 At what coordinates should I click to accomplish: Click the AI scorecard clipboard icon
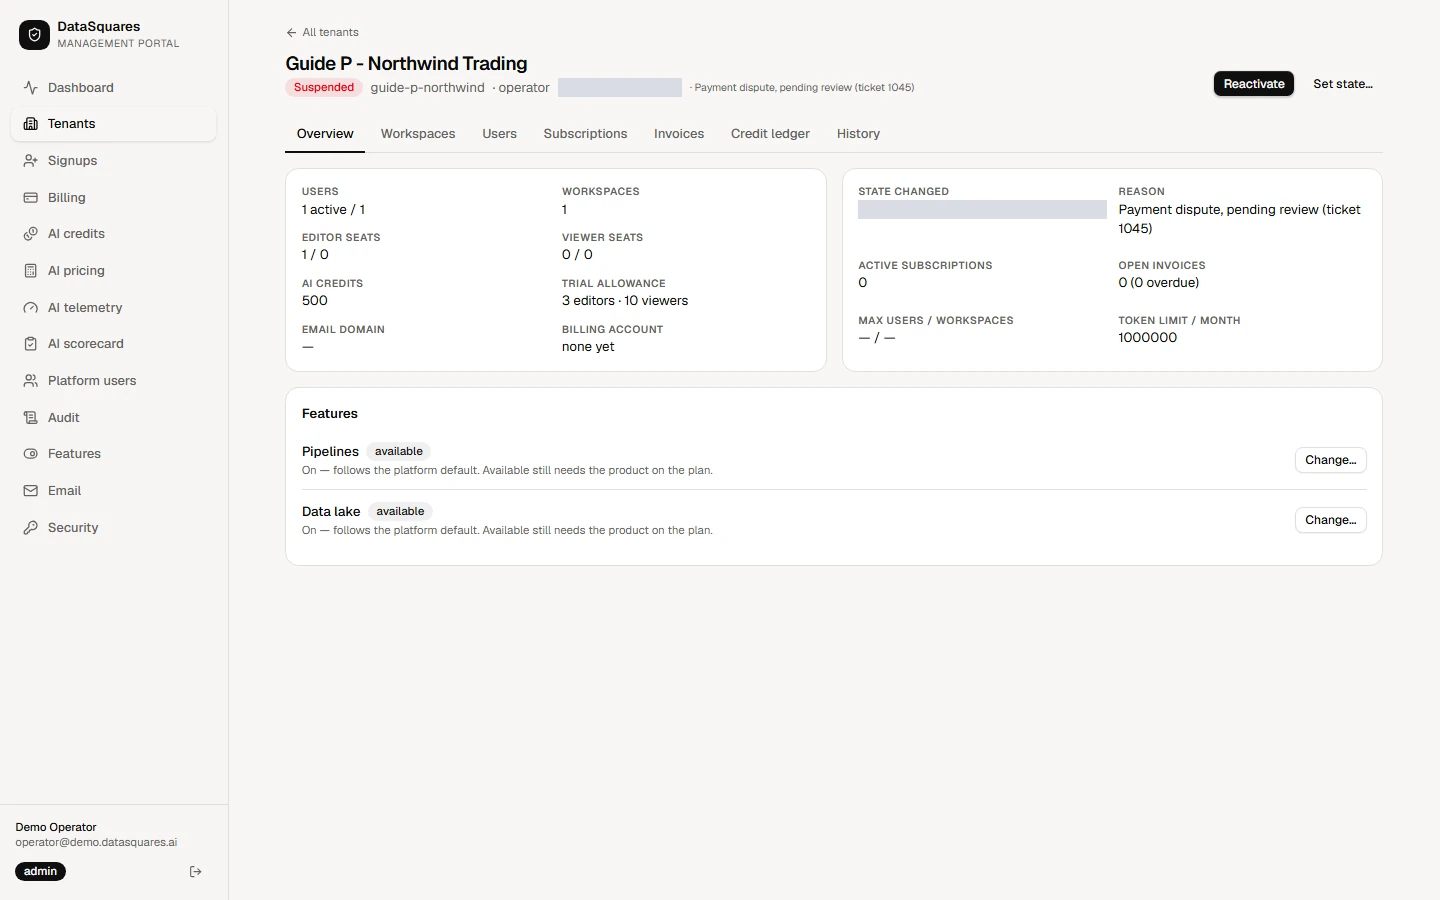point(31,344)
